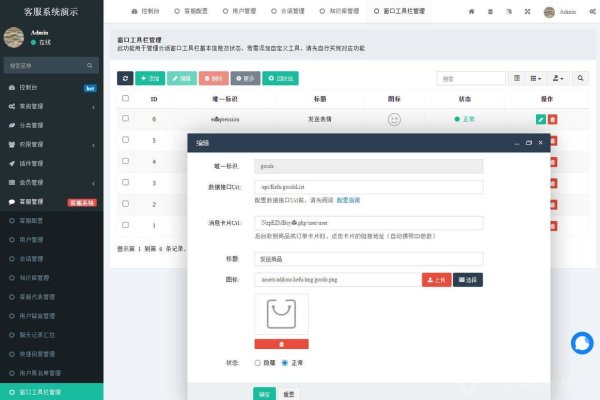Click the 数据接口Url input field
This screenshot has height=400, width=600.
click(368, 187)
